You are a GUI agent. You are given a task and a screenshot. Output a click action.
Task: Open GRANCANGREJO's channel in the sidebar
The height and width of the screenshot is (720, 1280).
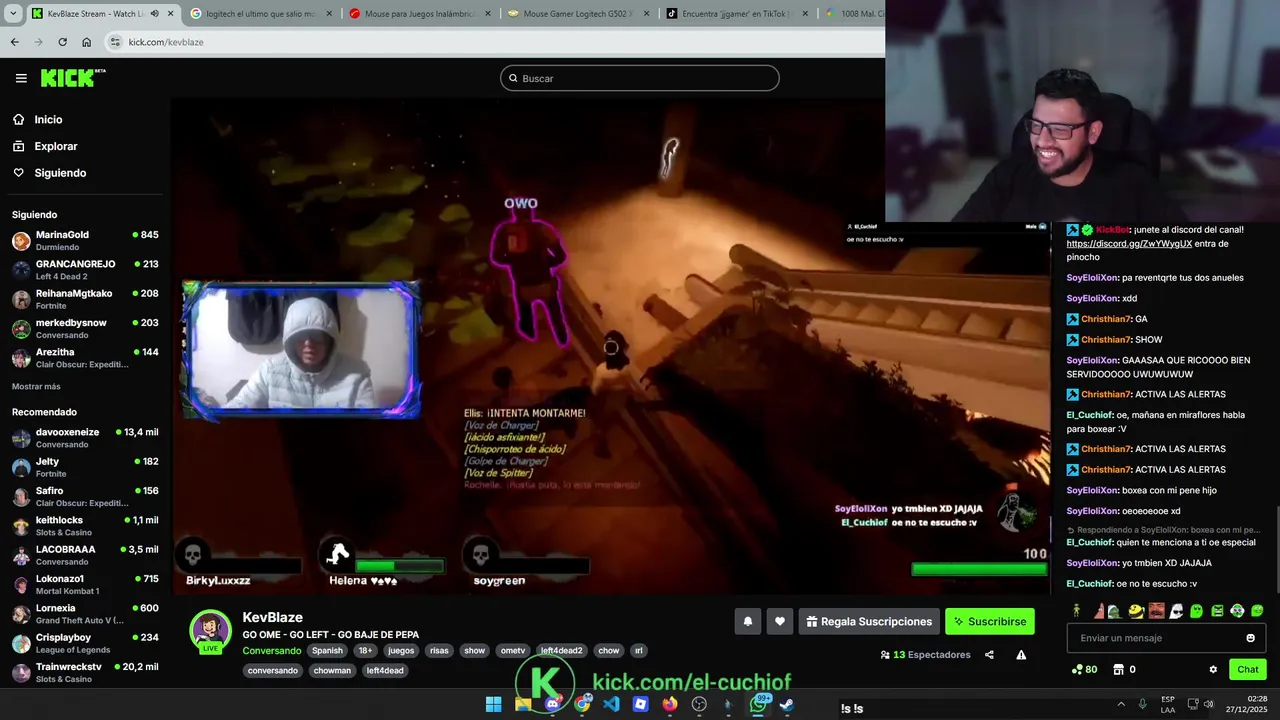85,270
